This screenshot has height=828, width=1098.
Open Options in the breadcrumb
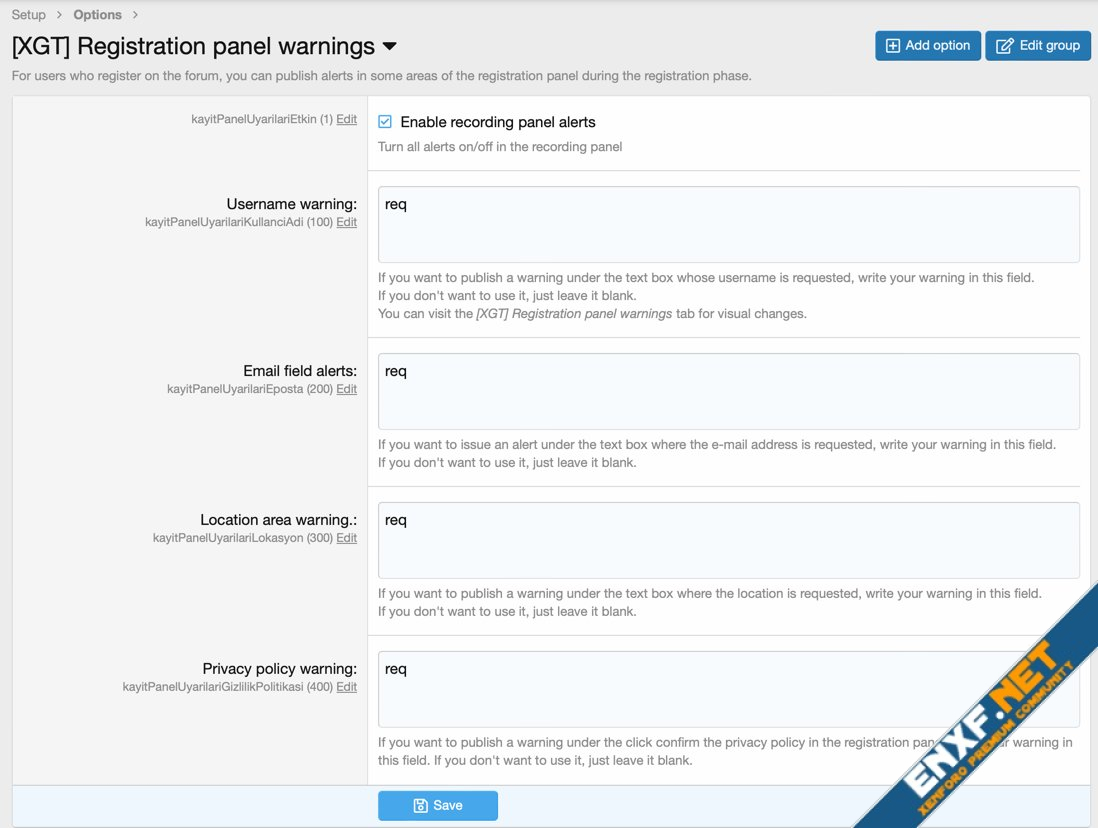coord(97,15)
